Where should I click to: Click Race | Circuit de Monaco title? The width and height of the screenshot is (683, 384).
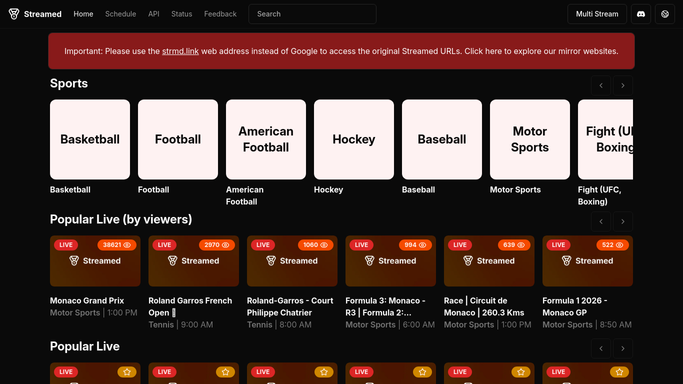(484, 307)
